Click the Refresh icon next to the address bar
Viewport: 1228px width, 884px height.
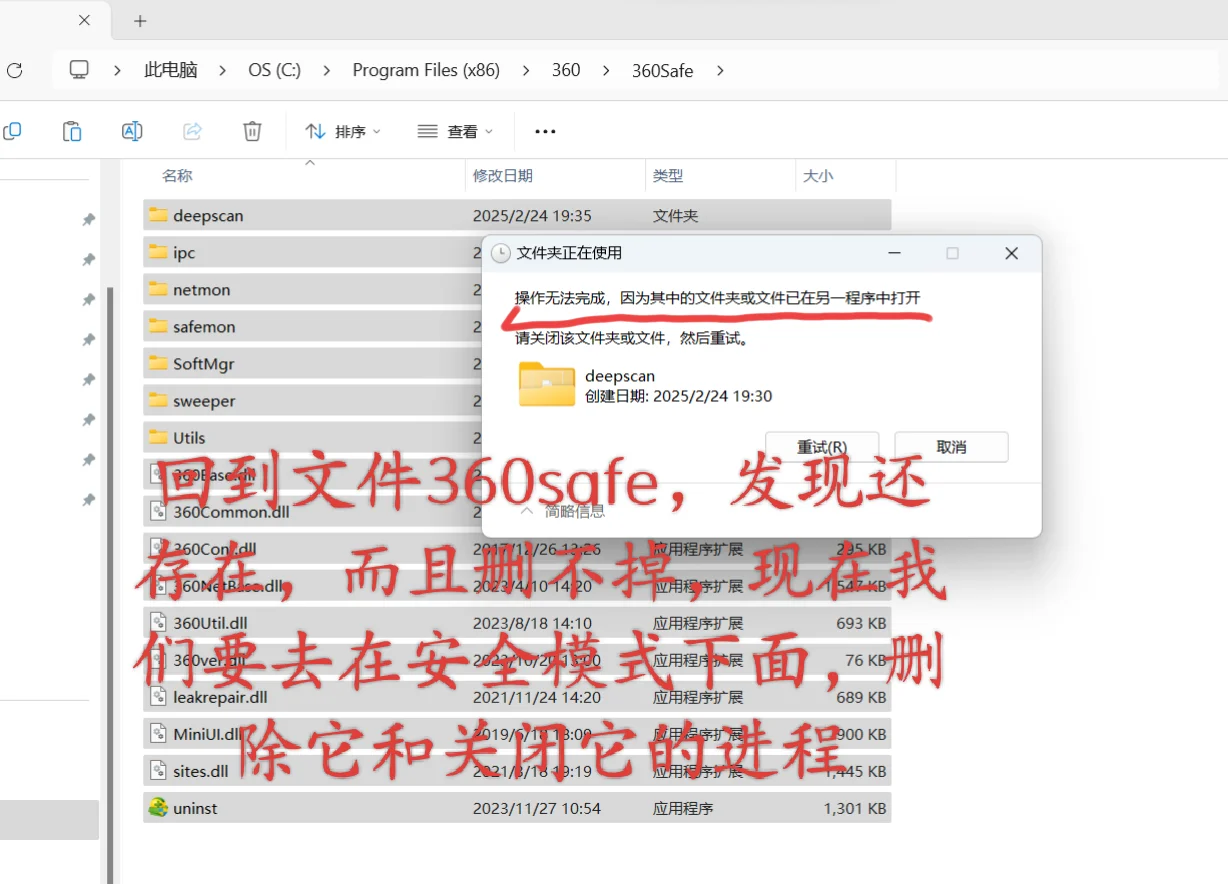click(15, 70)
